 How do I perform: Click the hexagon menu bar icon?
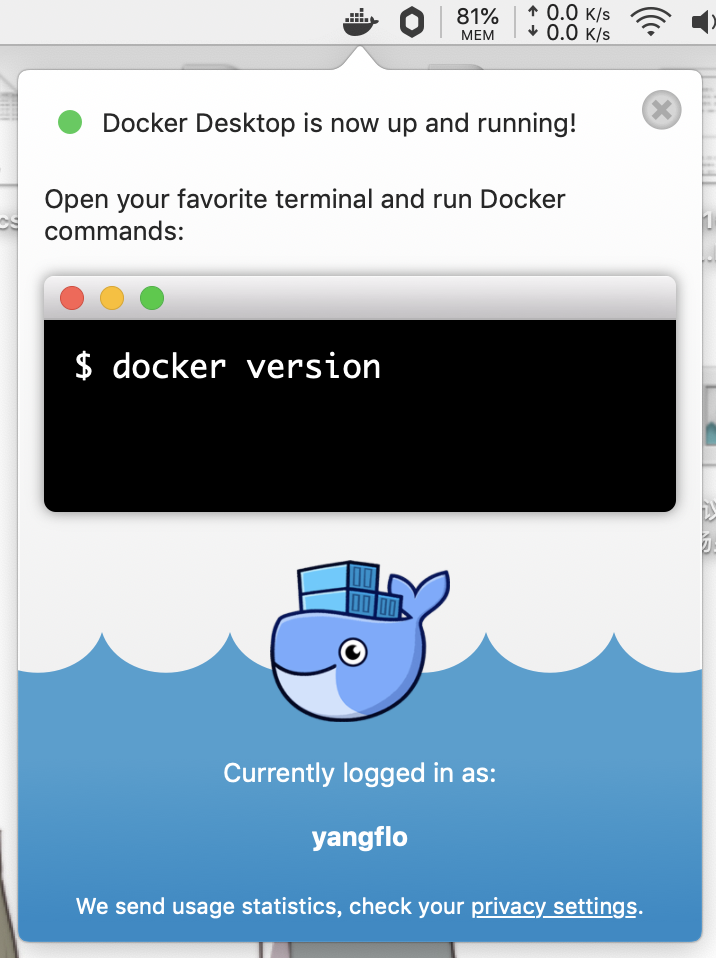coord(412,23)
